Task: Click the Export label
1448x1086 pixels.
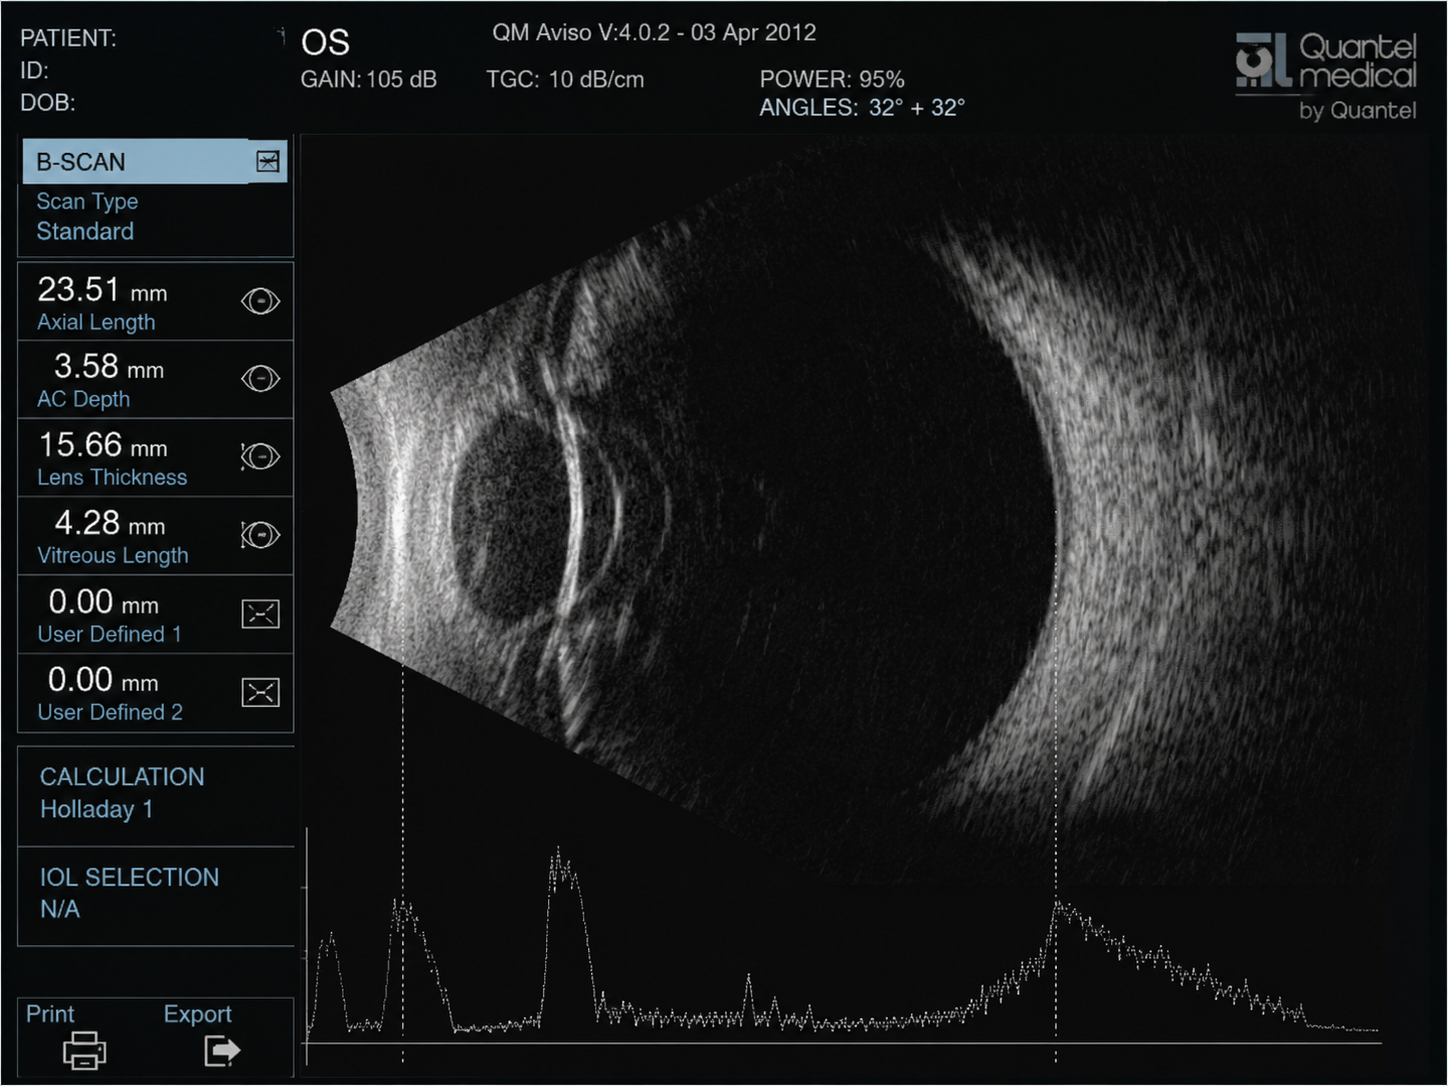Action: (x=198, y=1014)
